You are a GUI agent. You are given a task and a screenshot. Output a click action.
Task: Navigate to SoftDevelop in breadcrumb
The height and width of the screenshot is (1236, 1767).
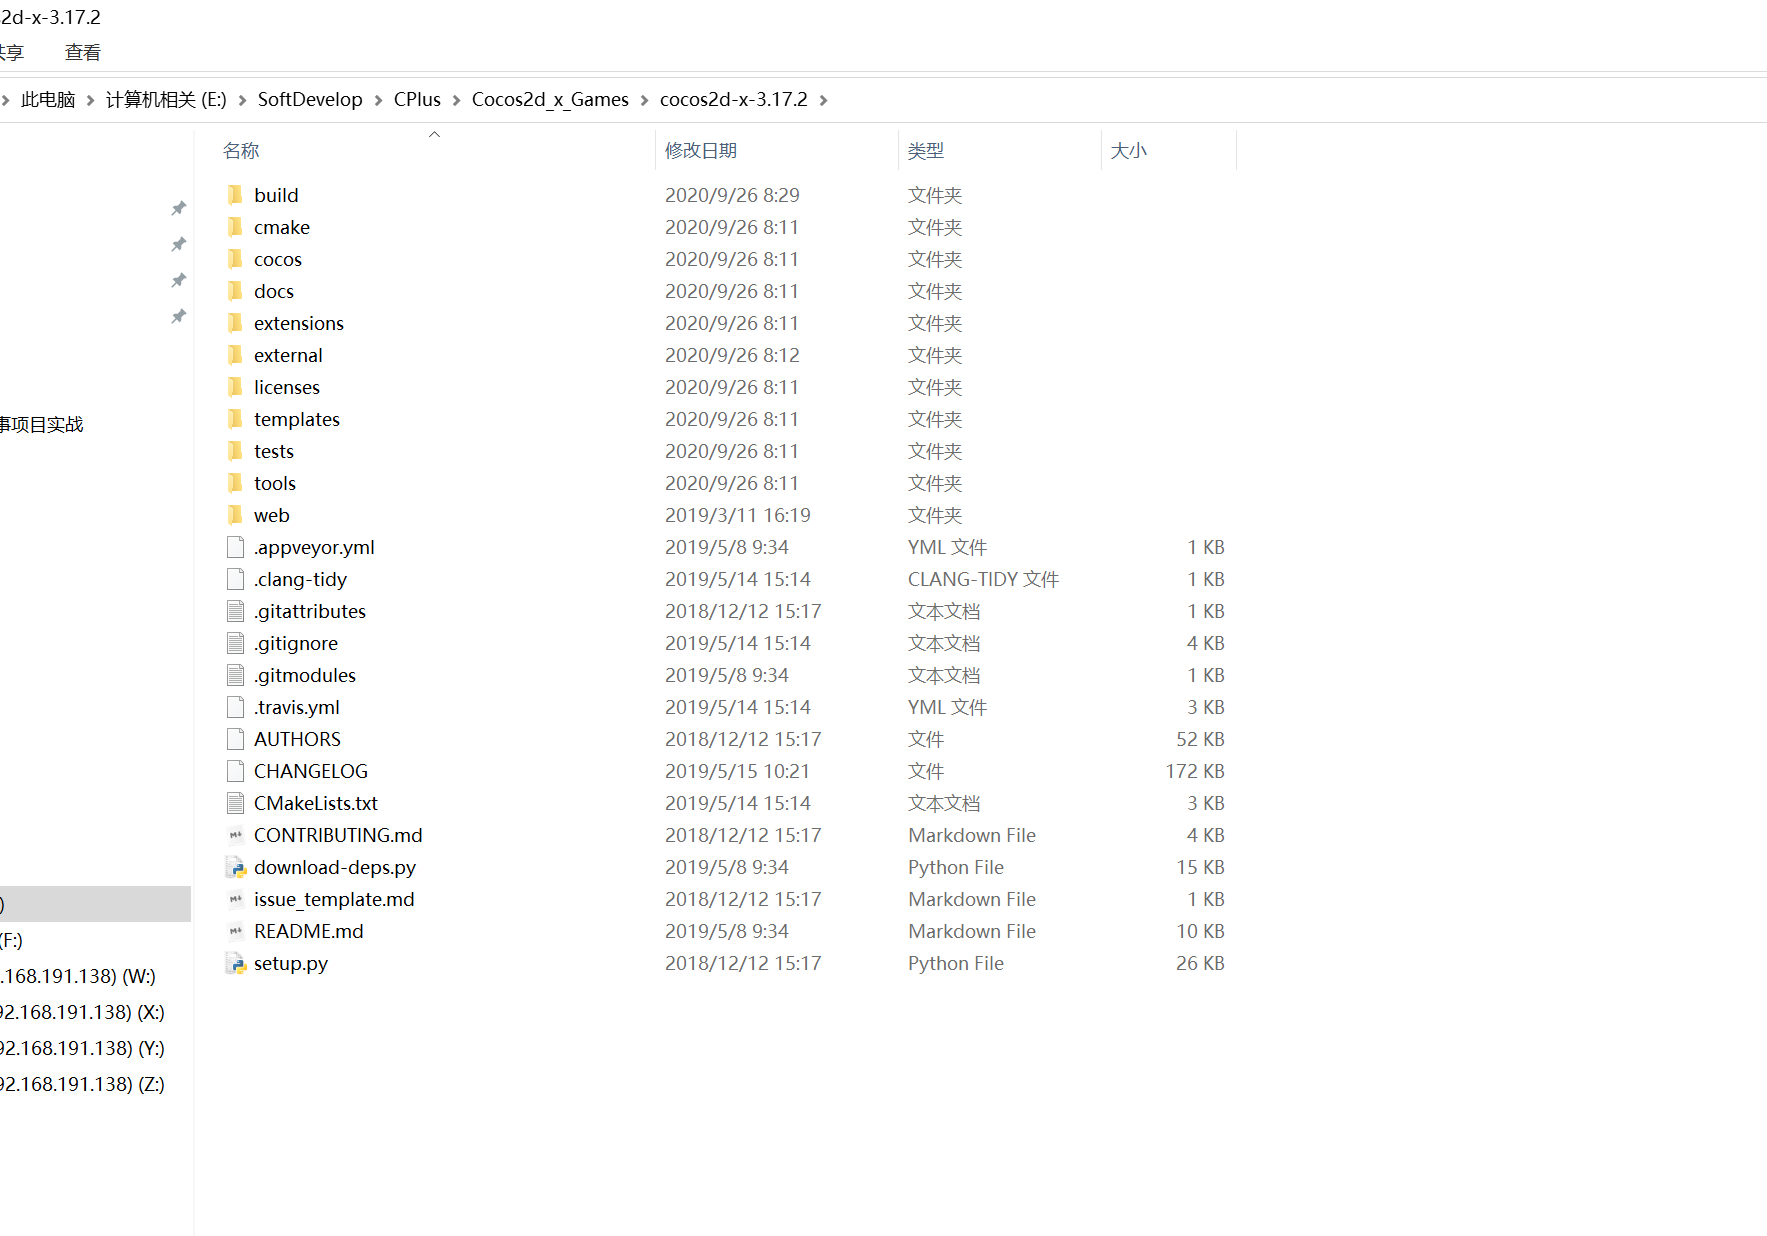[x=310, y=99]
